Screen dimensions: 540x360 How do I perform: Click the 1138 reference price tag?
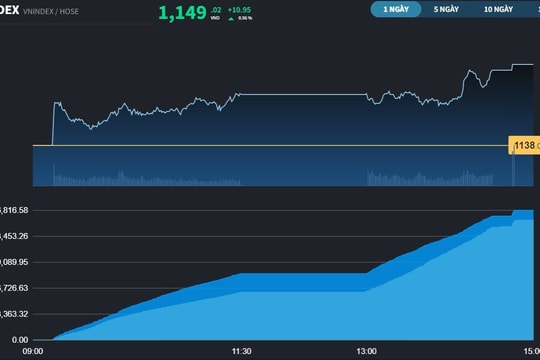(524, 145)
